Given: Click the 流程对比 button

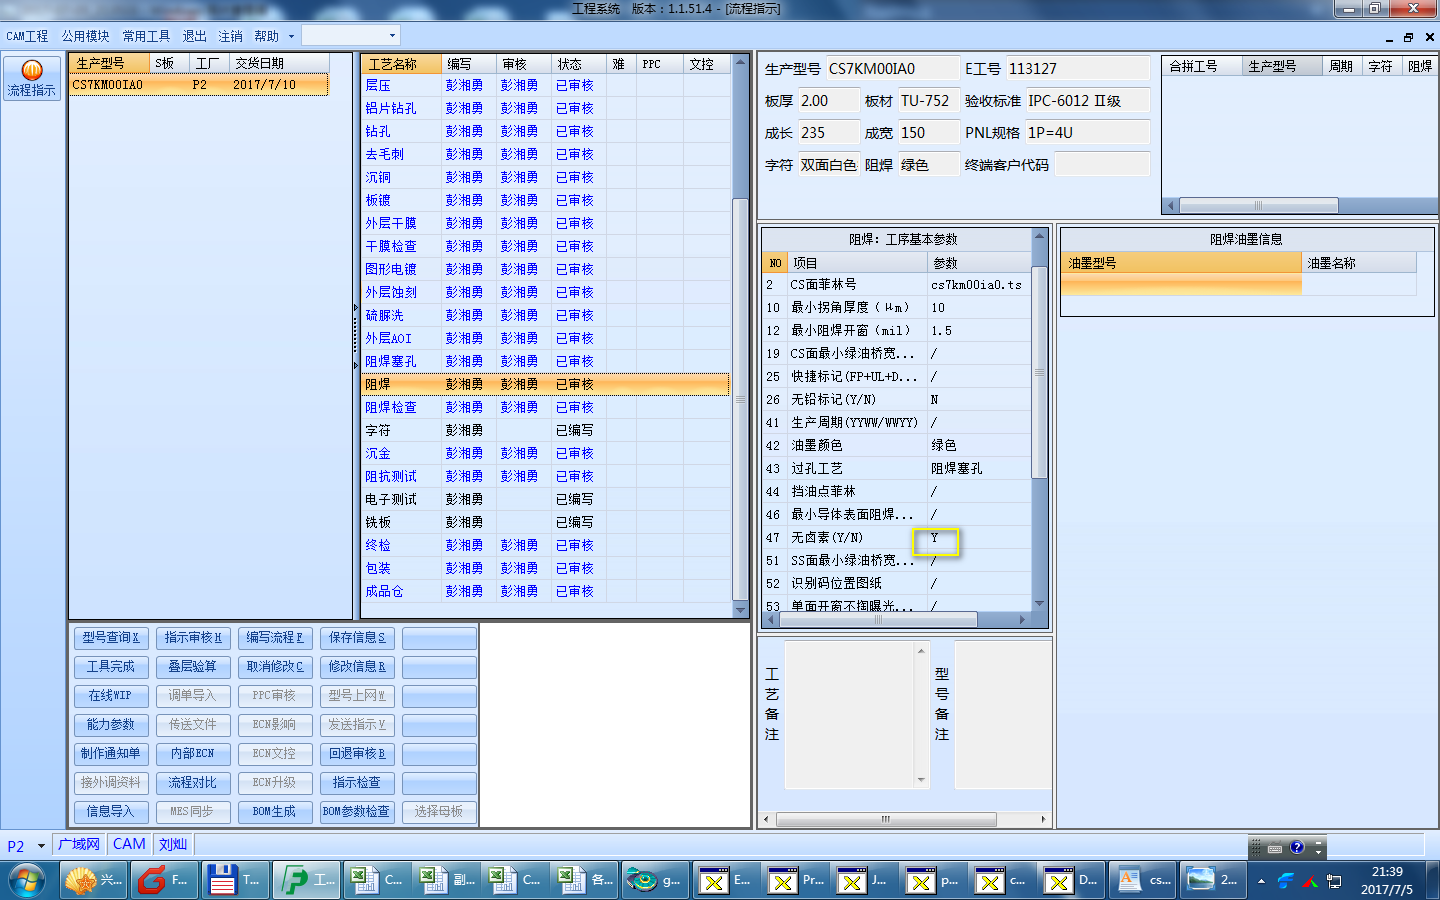Looking at the screenshot, I should 193,782.
